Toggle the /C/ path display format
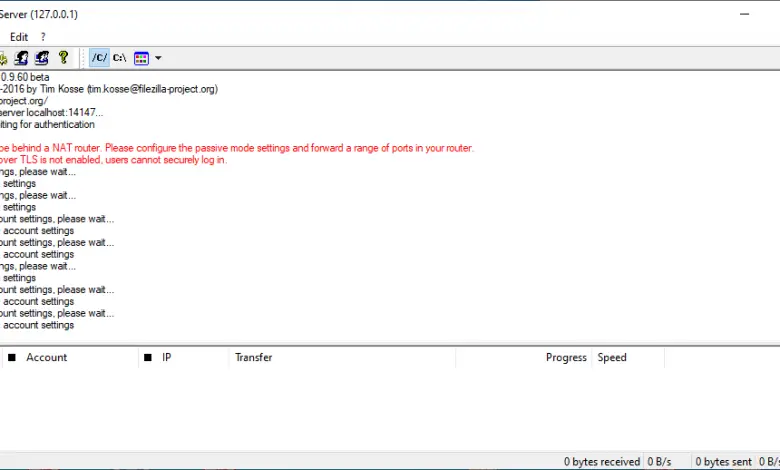 [99, 58]
